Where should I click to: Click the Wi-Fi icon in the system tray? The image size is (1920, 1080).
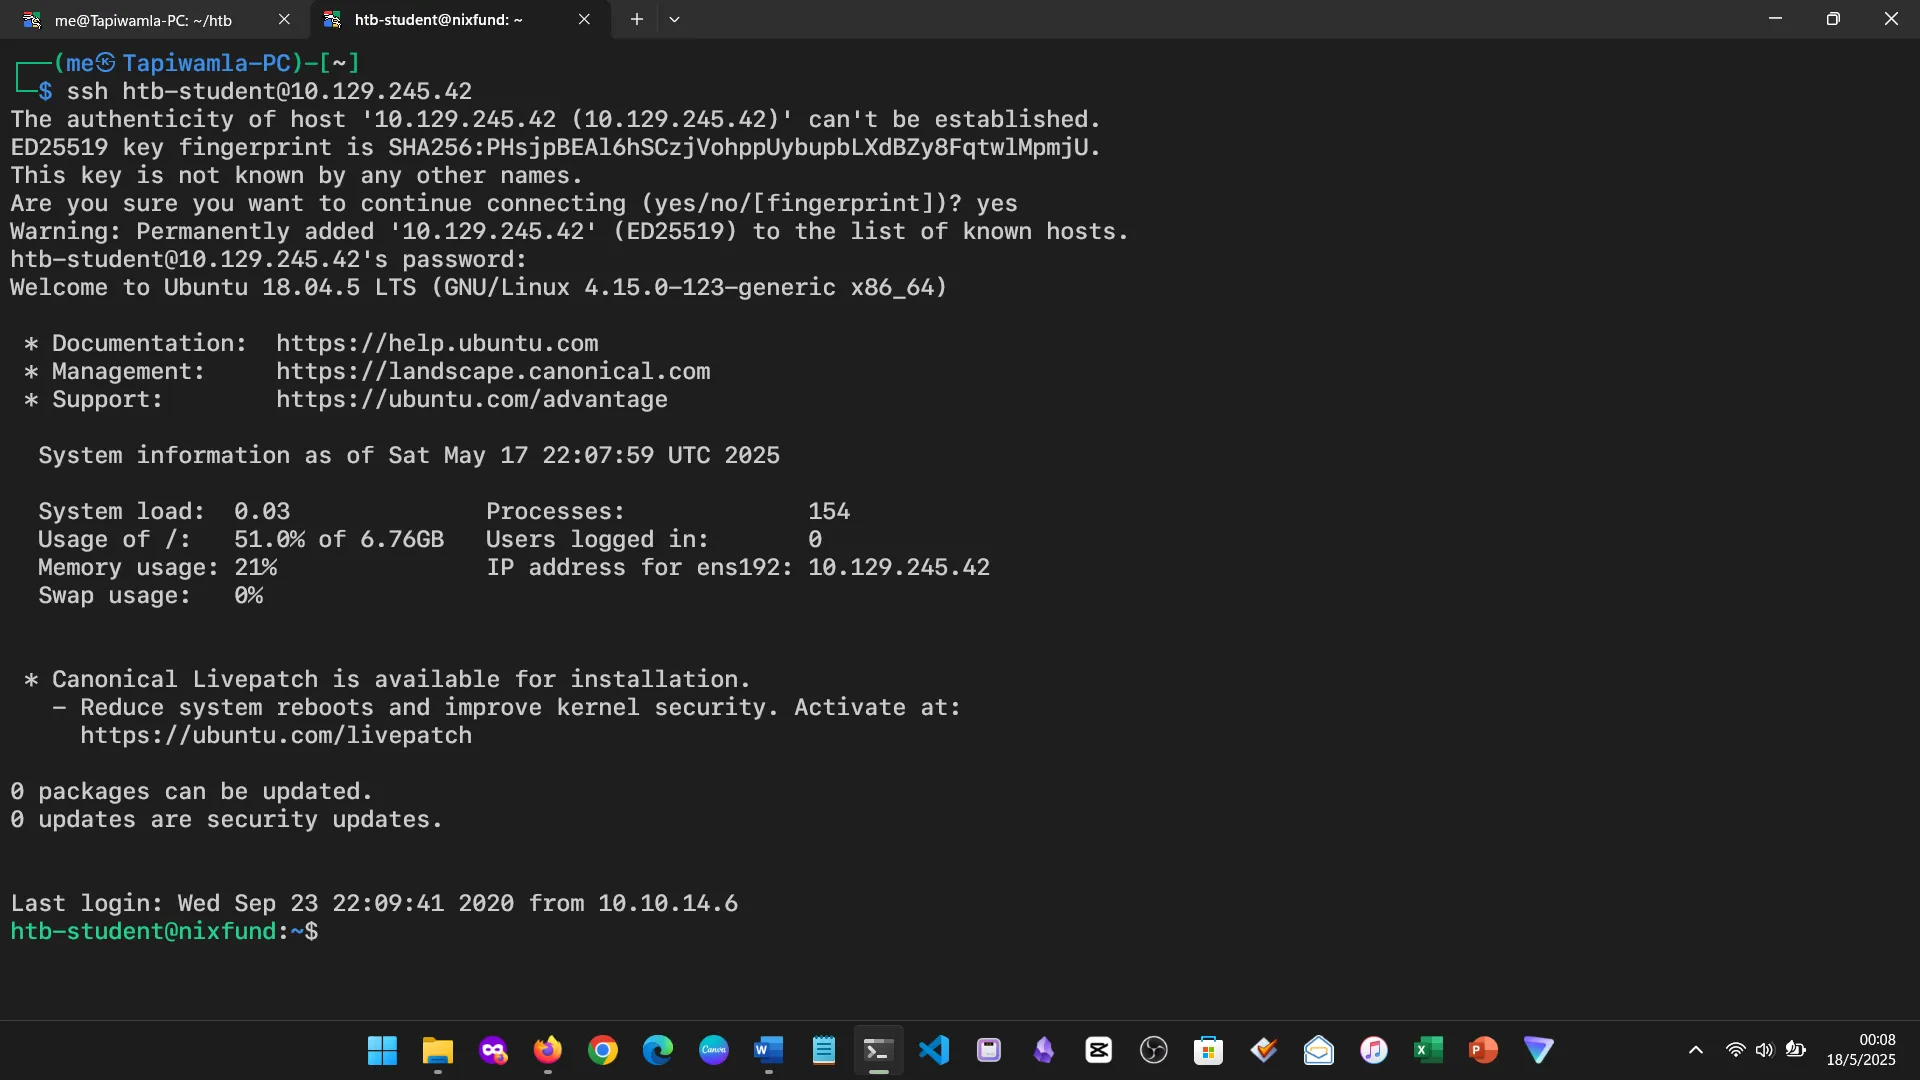point(1736,1050)
